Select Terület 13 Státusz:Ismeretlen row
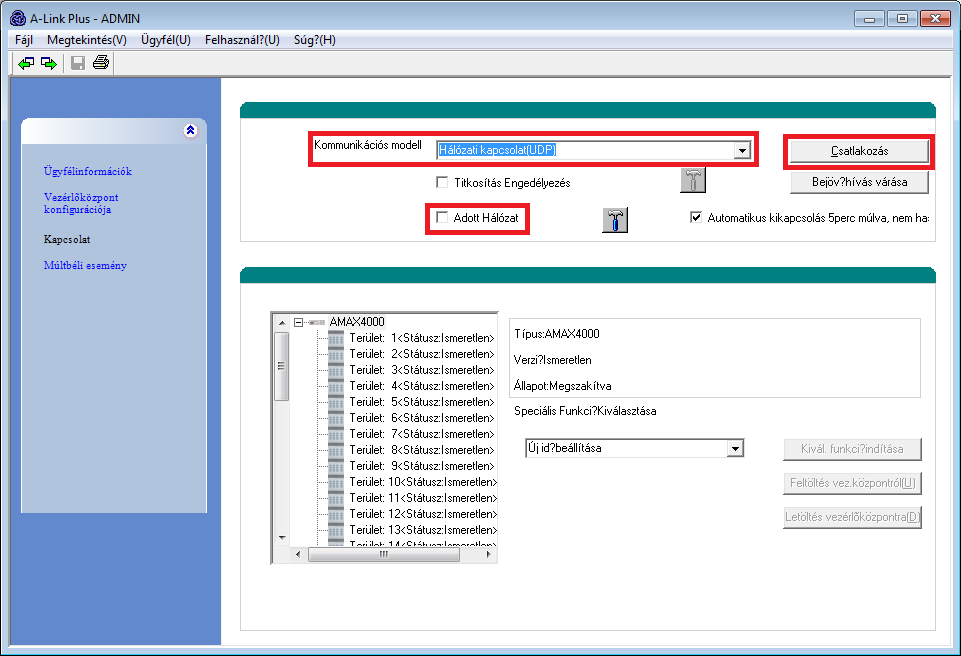 (423, 530)
